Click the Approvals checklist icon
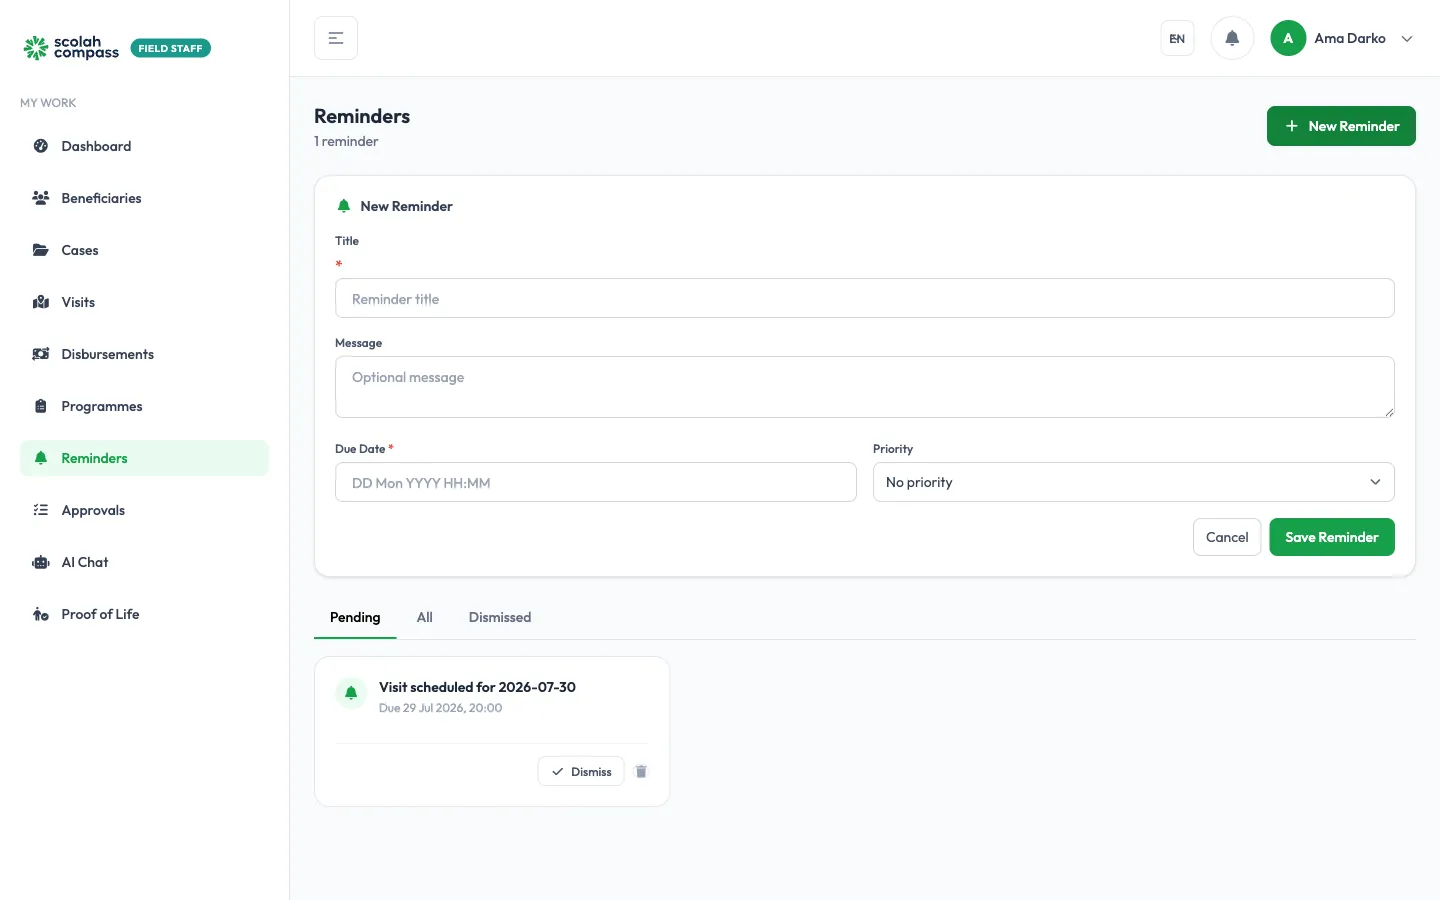This screenshot has height=900, width=1440. pos(41,510)
